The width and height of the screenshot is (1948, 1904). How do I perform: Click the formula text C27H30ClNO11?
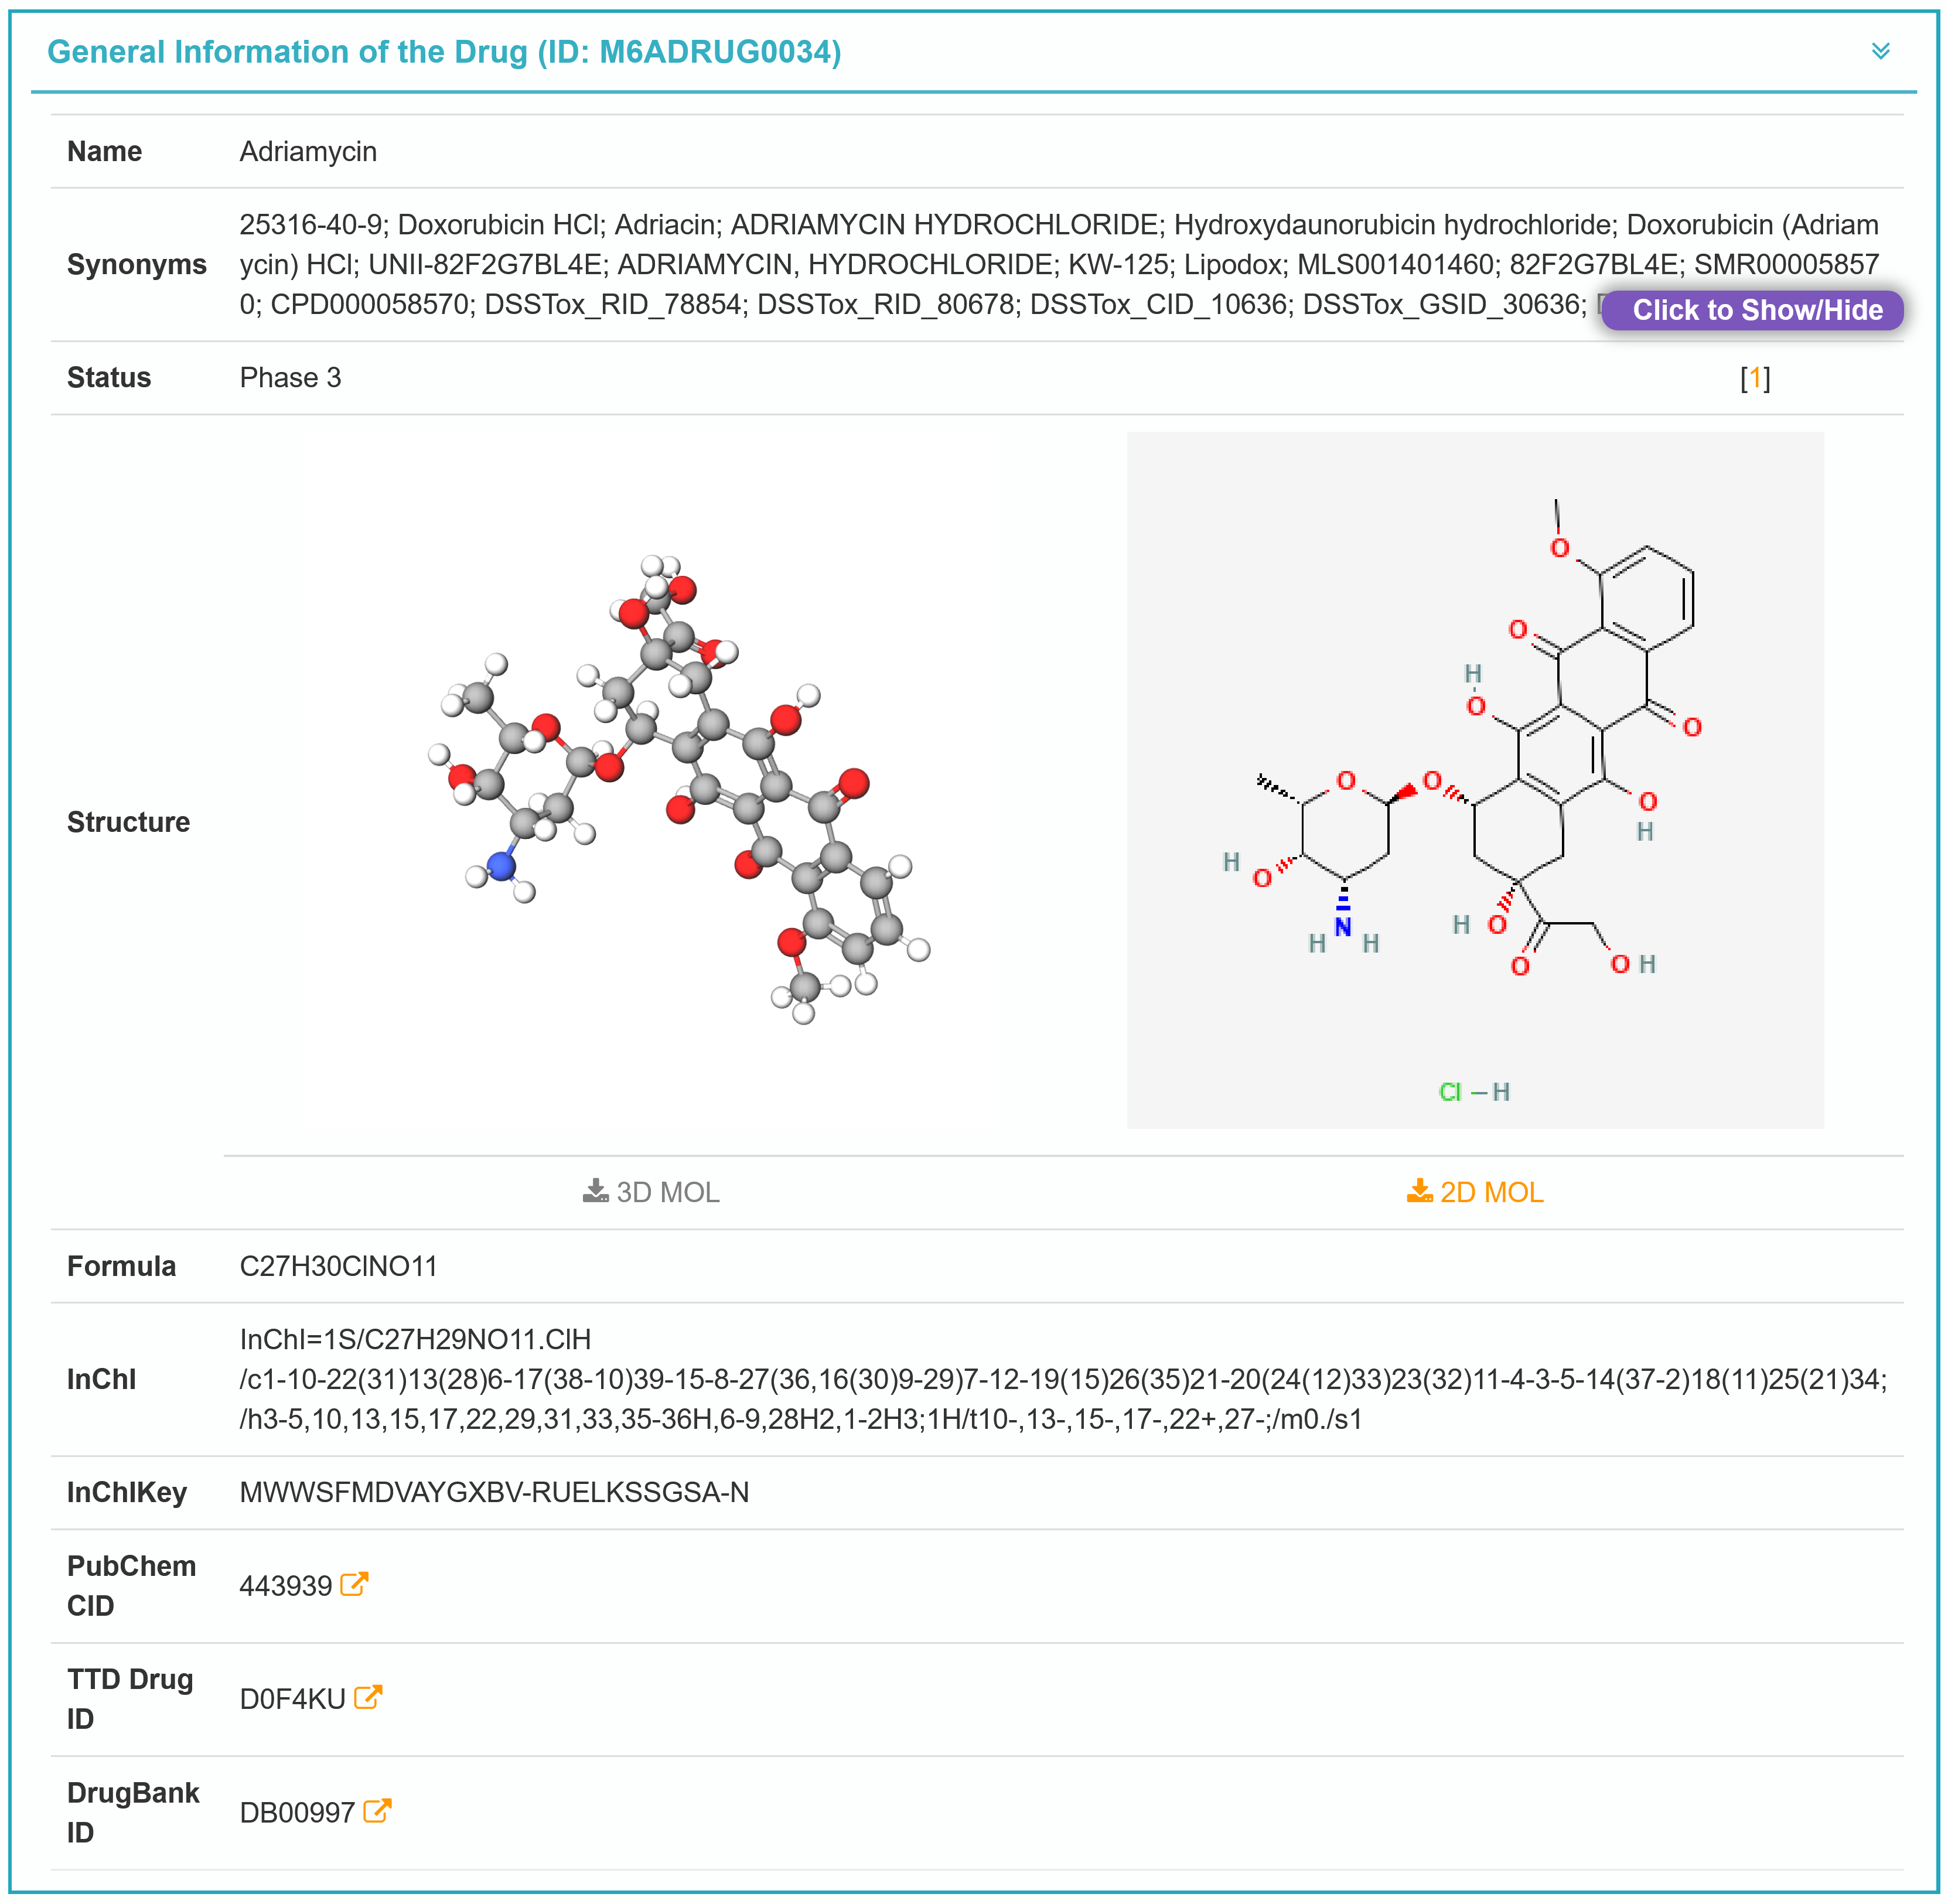(x=338, y=1266)
